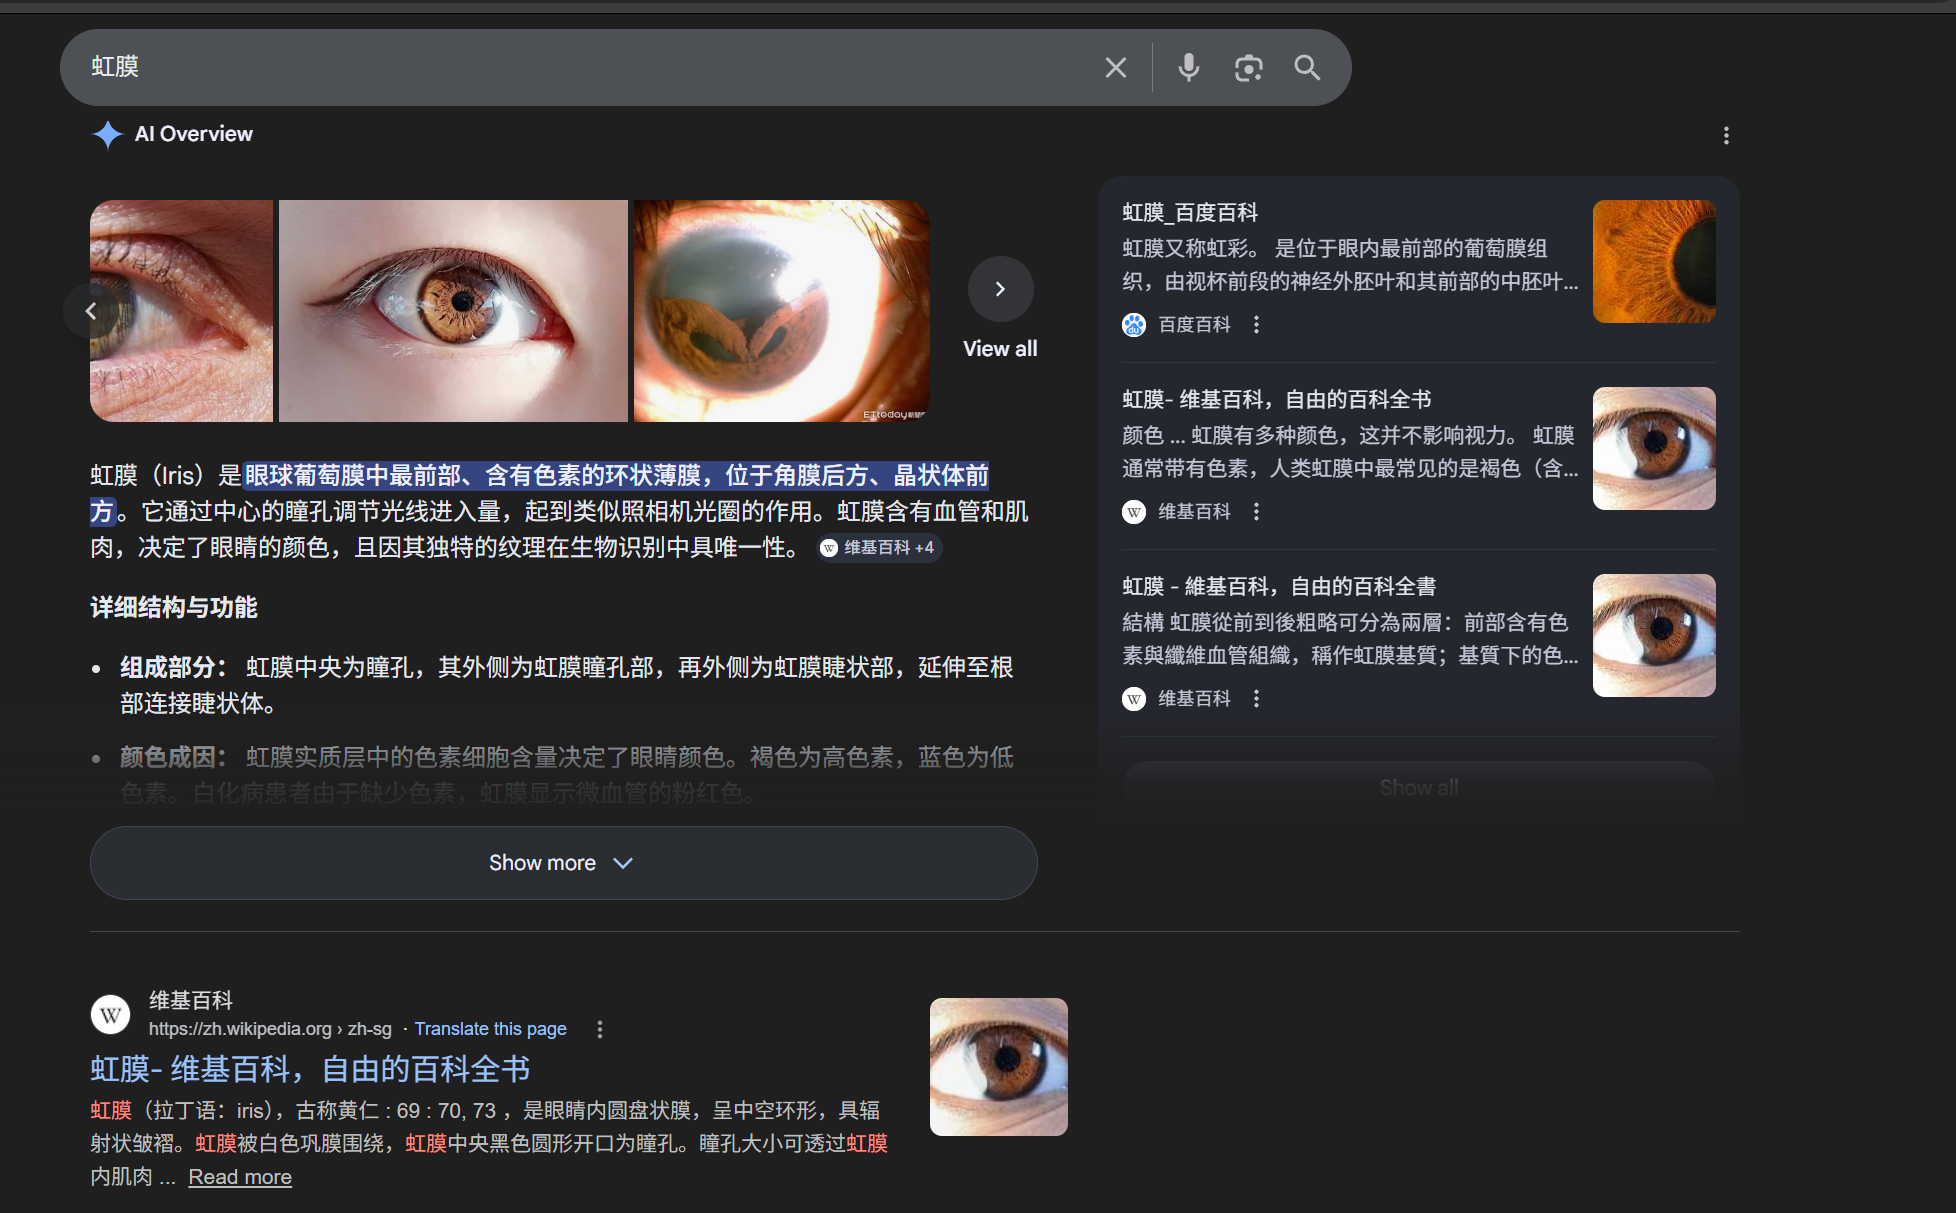Click View all images link
The width and height of the screenshot is (1956, 1213).
click(999, 349)
